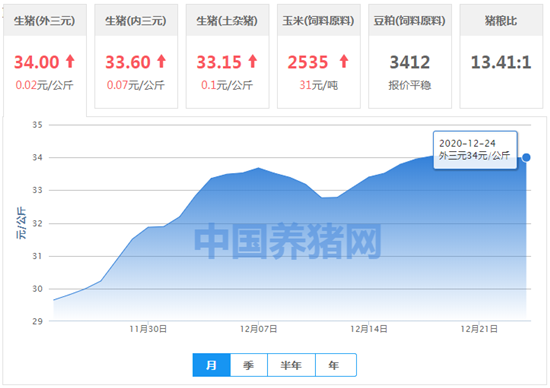Screen dimensions: 550x388
Task: Open the 玉米(饲料原料) price card
Action: coord(318,56)
